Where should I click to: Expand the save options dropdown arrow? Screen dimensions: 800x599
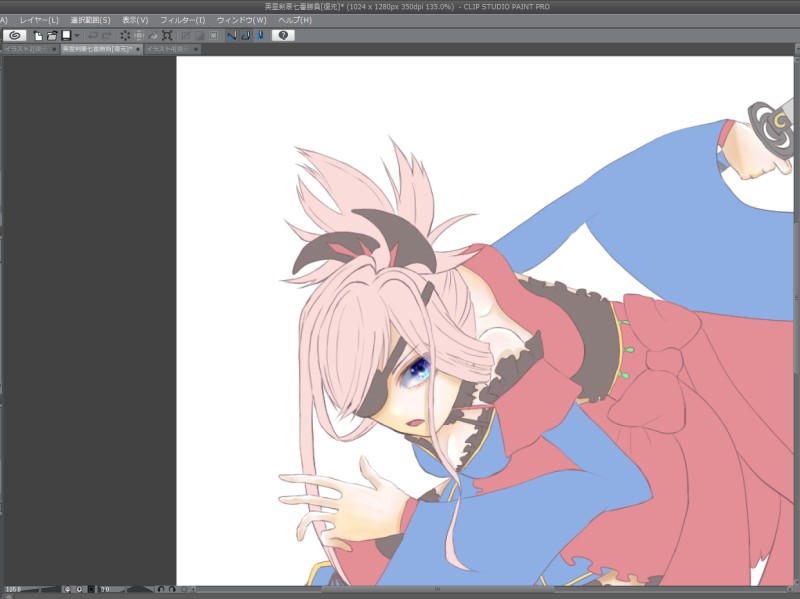[77, 35]
